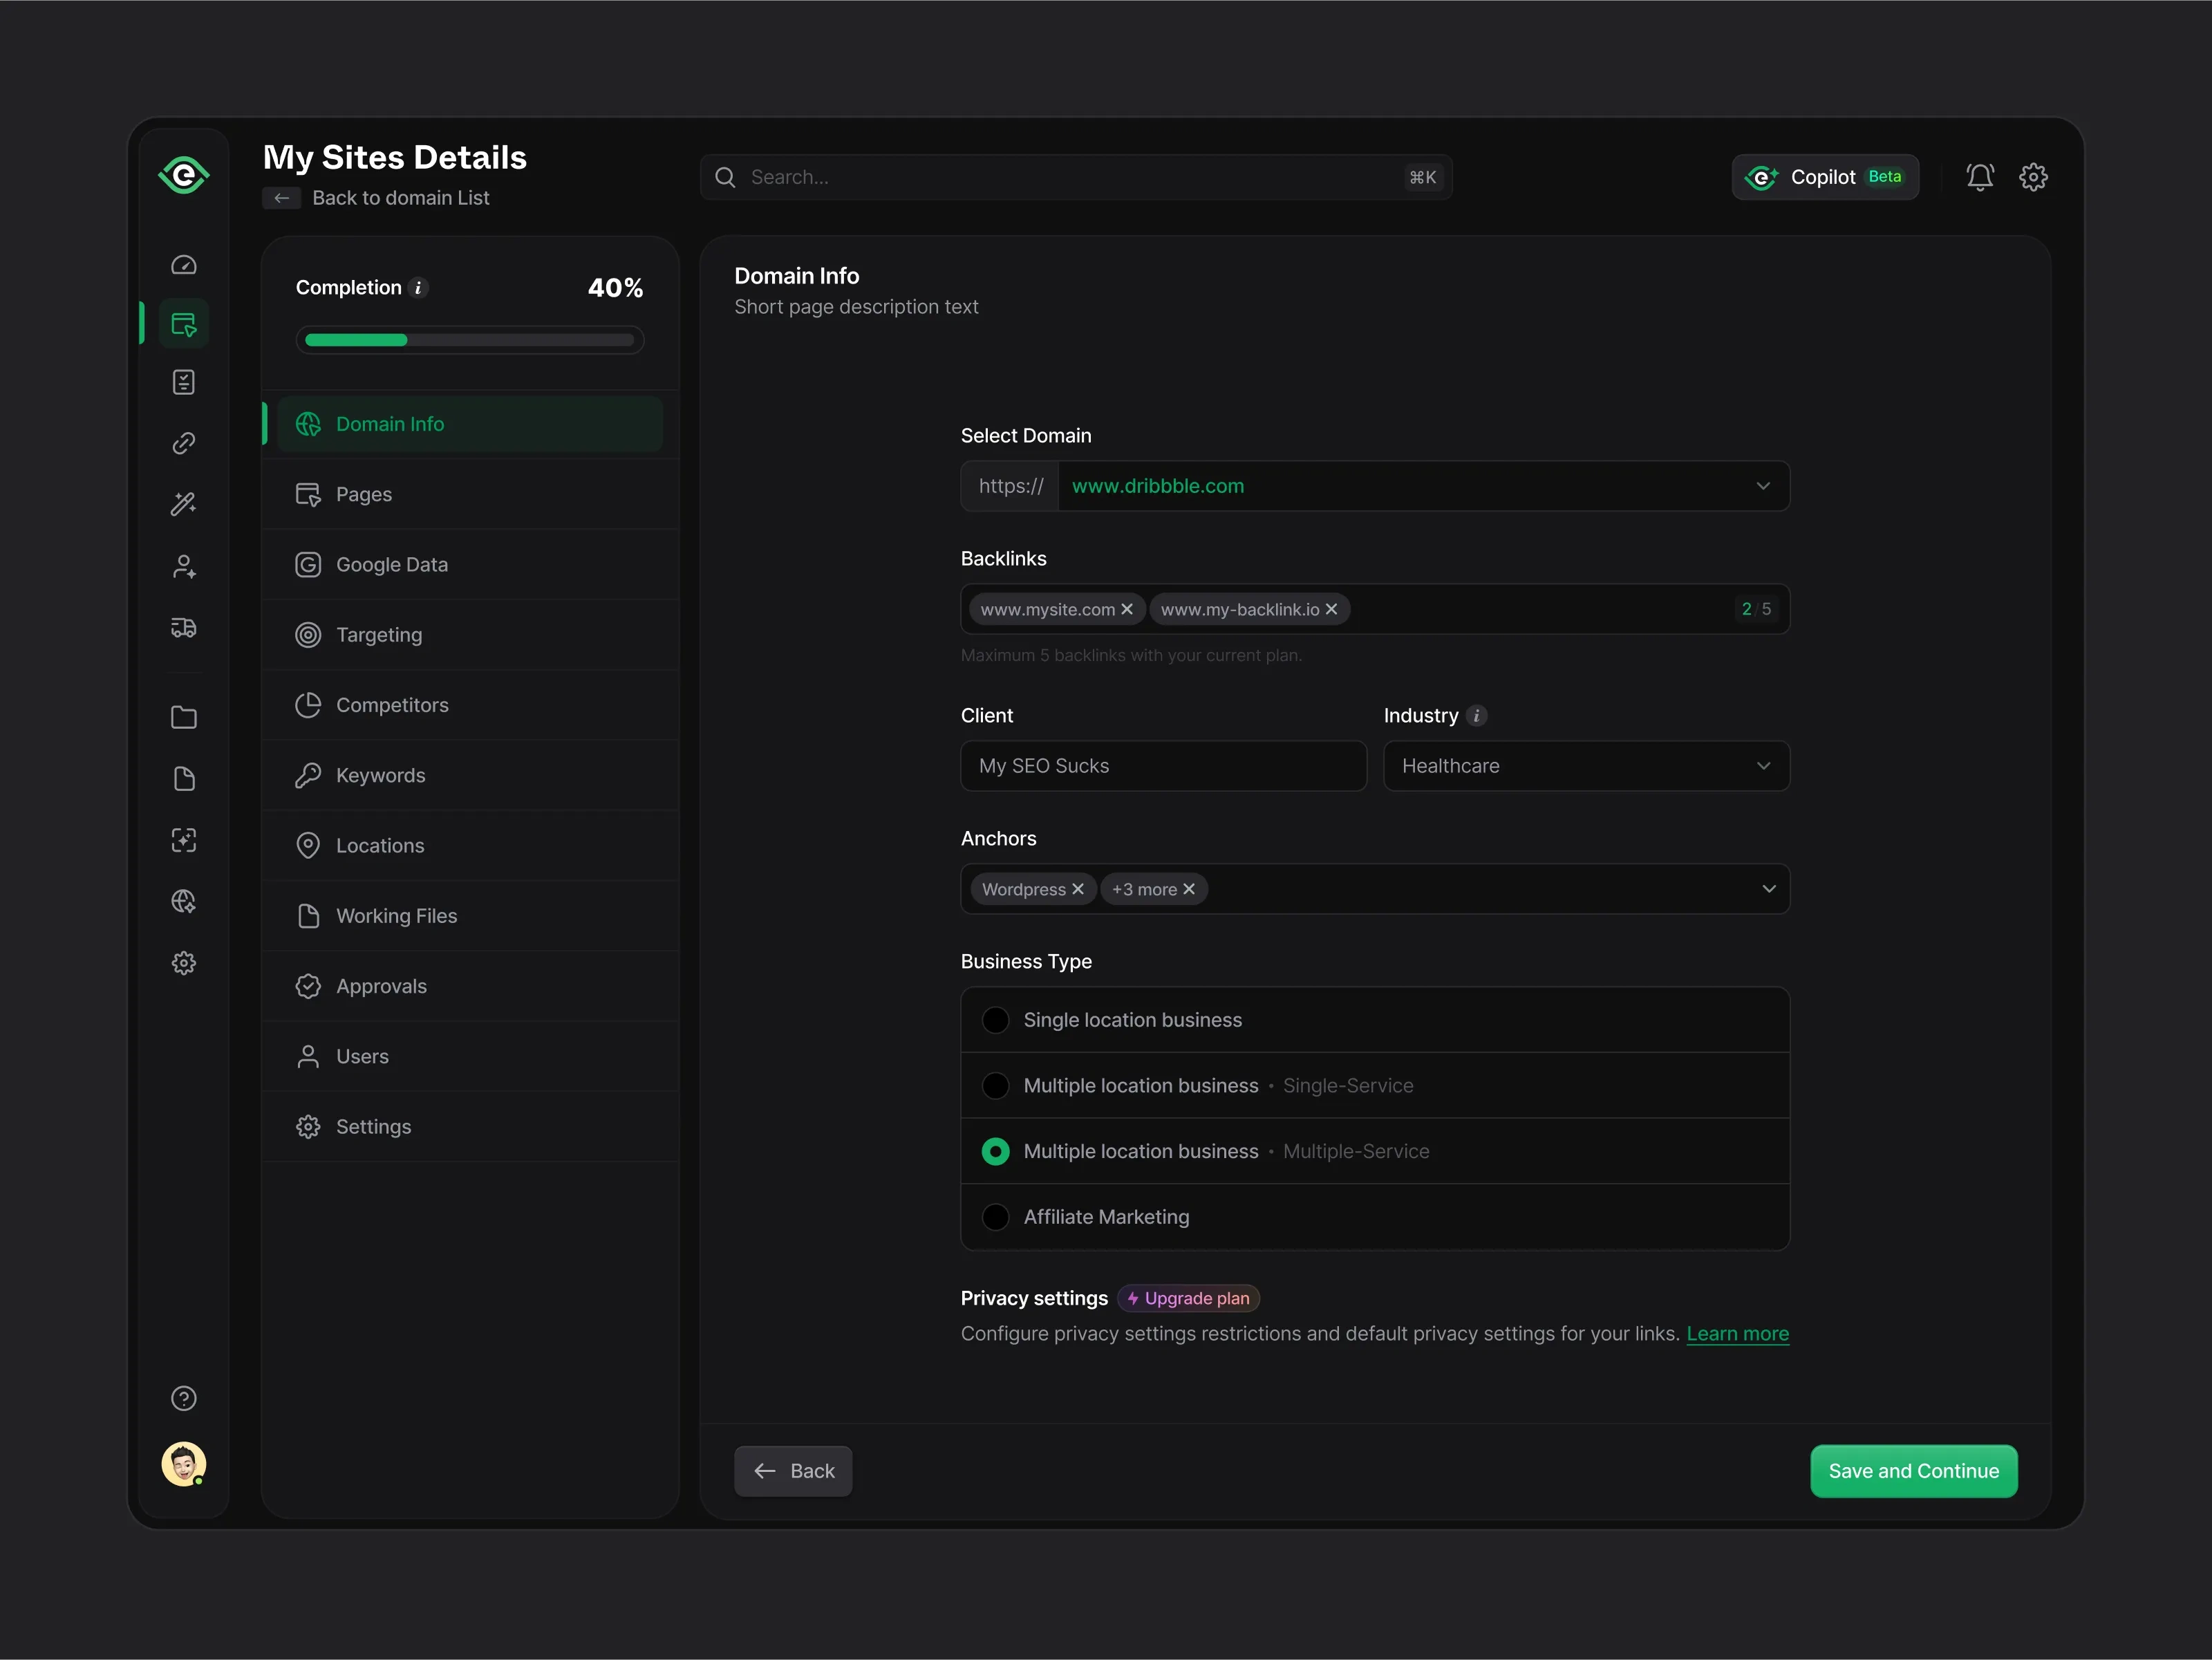
Task: Open the link chain sidebar icon
Action: point(184,443)
